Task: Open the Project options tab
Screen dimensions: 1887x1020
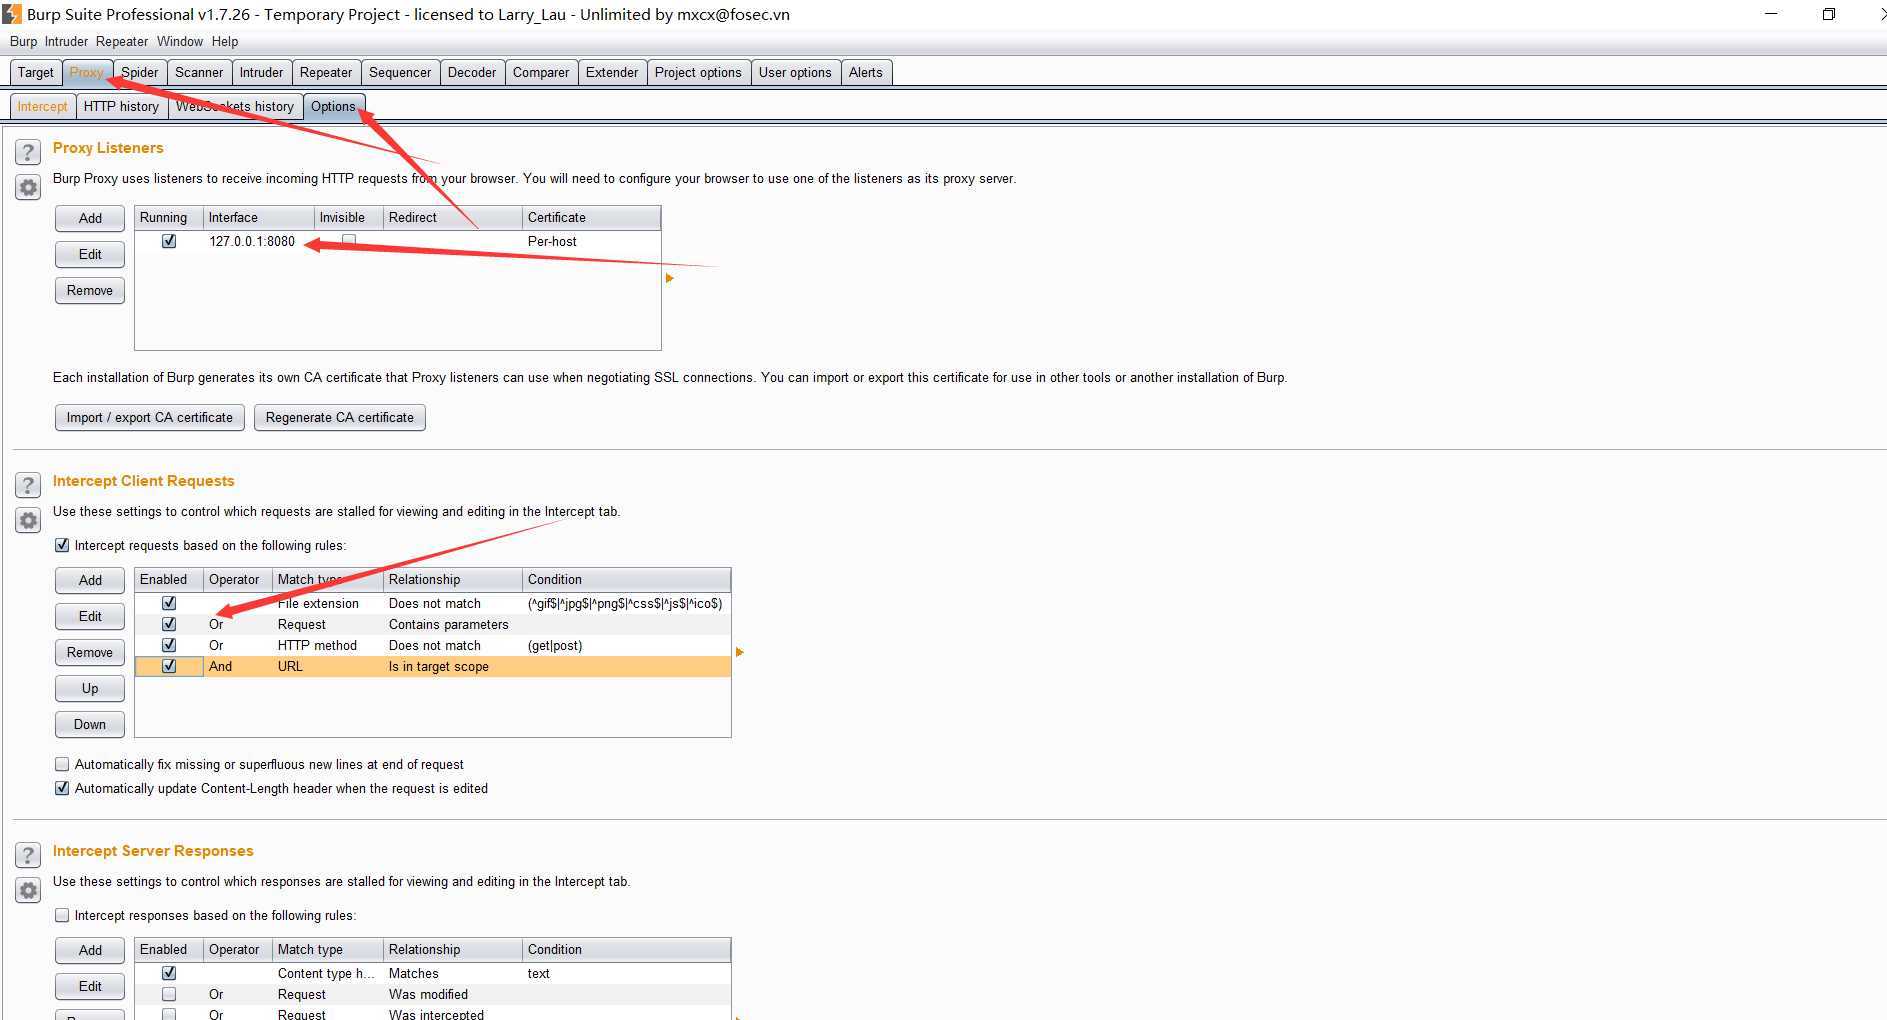Action: coord(698,72)
